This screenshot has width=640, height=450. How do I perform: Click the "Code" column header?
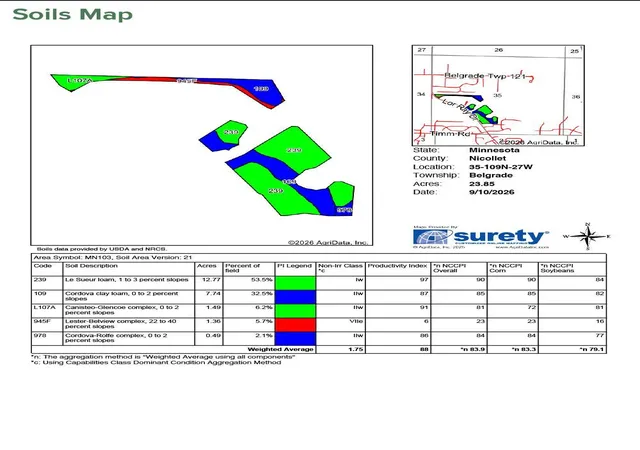coord(42,266)
